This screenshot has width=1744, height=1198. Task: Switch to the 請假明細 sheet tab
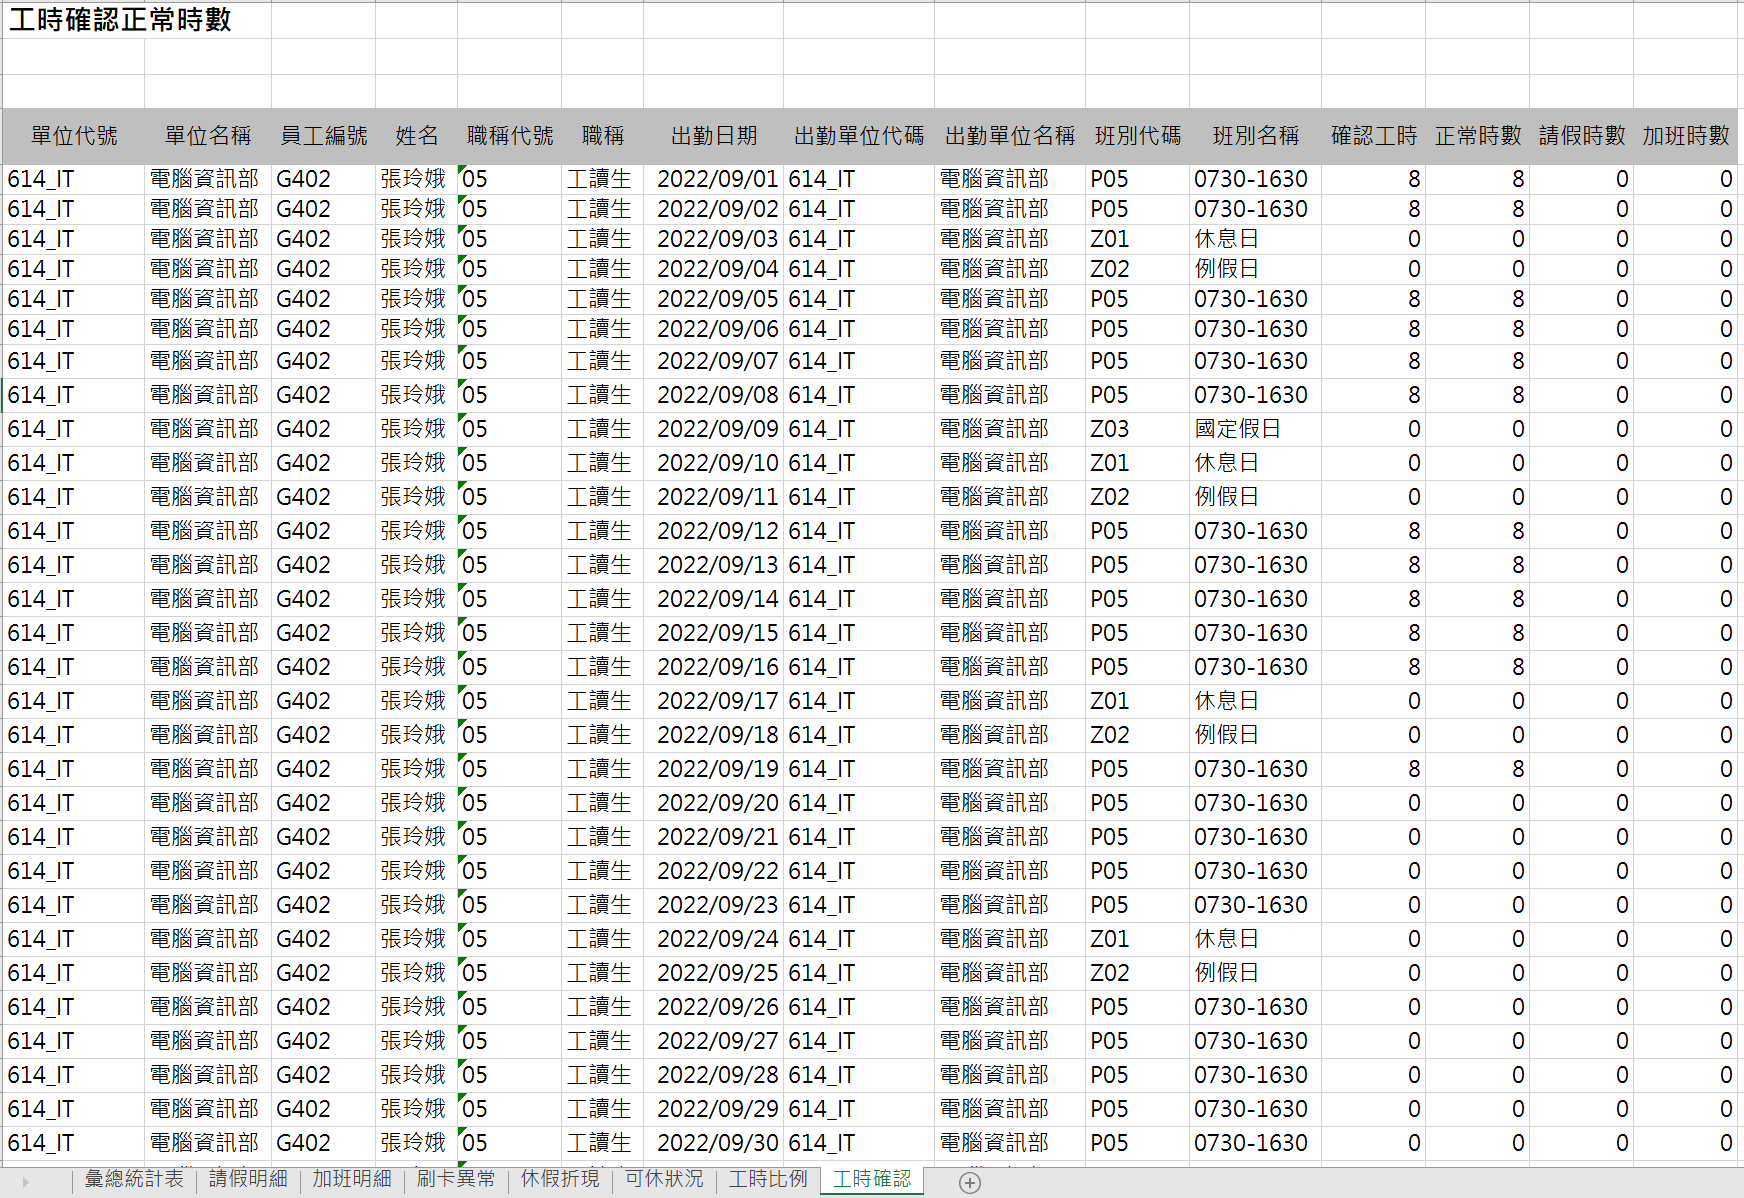(x=248, y=1179)
